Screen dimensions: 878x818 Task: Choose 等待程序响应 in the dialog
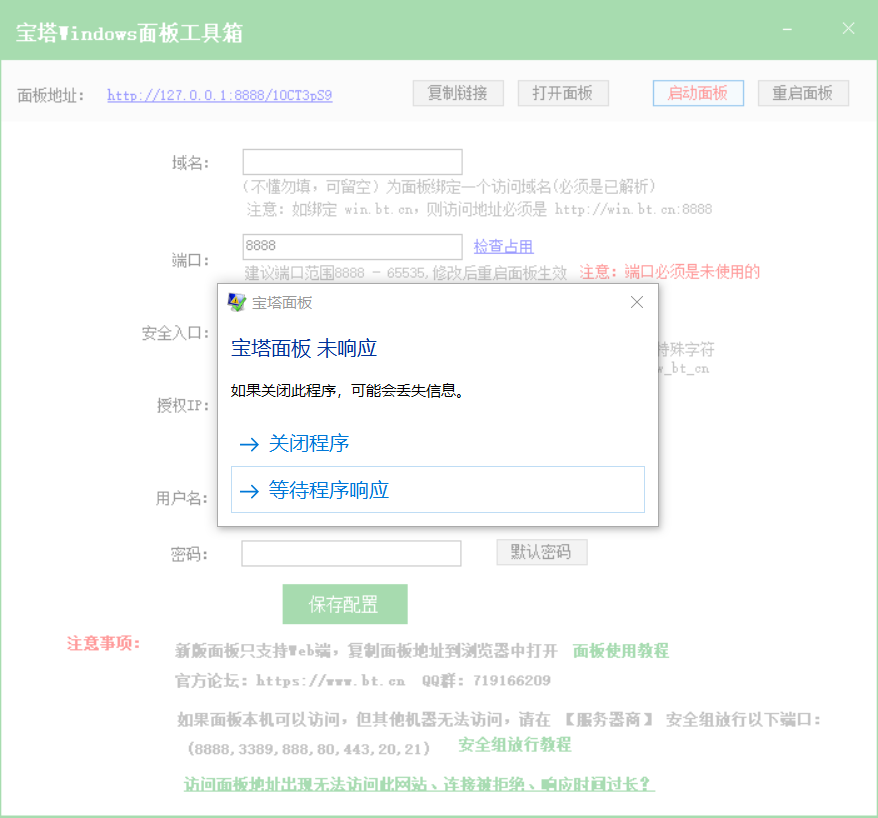coord(438,490)
